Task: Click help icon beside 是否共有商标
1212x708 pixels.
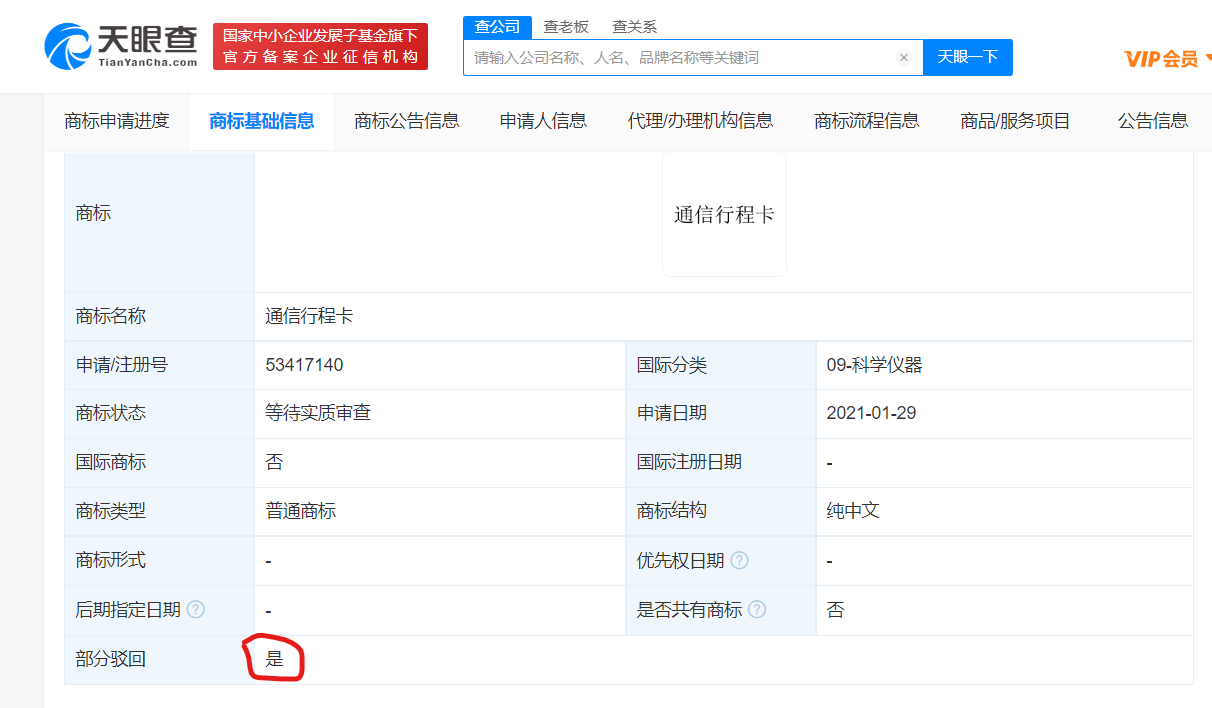Action: (x=757, y=610)
